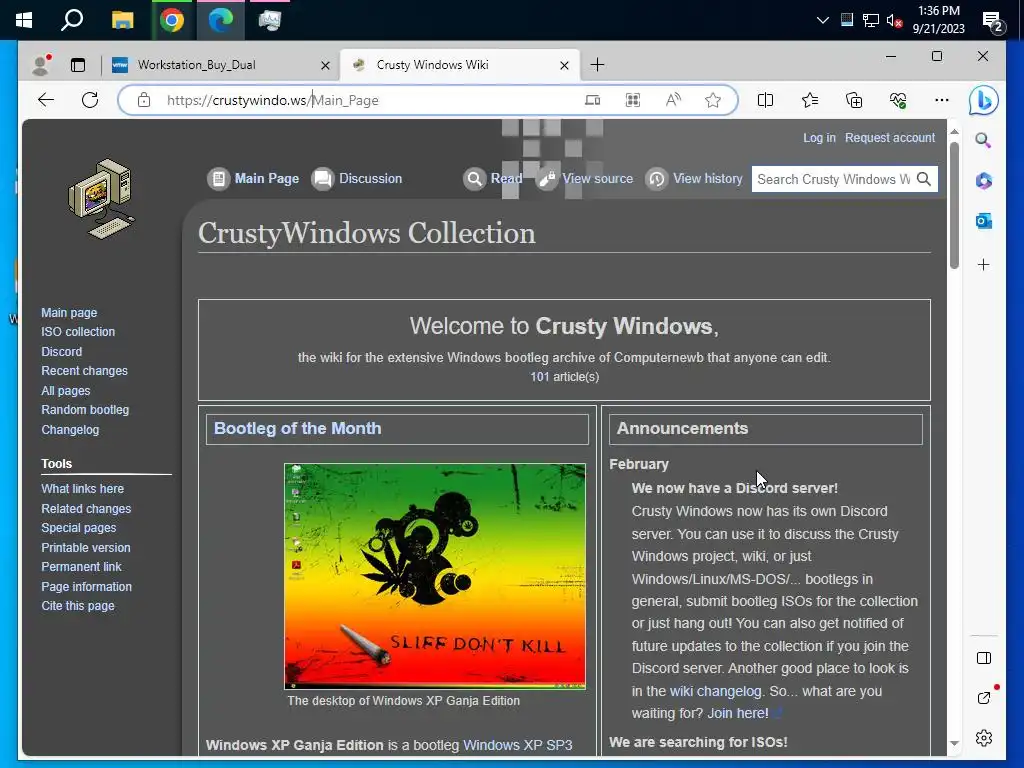Open Discord link in wiki sidebar
The height and width of the screenshot is (768, 1024).
tap(61, 351)
